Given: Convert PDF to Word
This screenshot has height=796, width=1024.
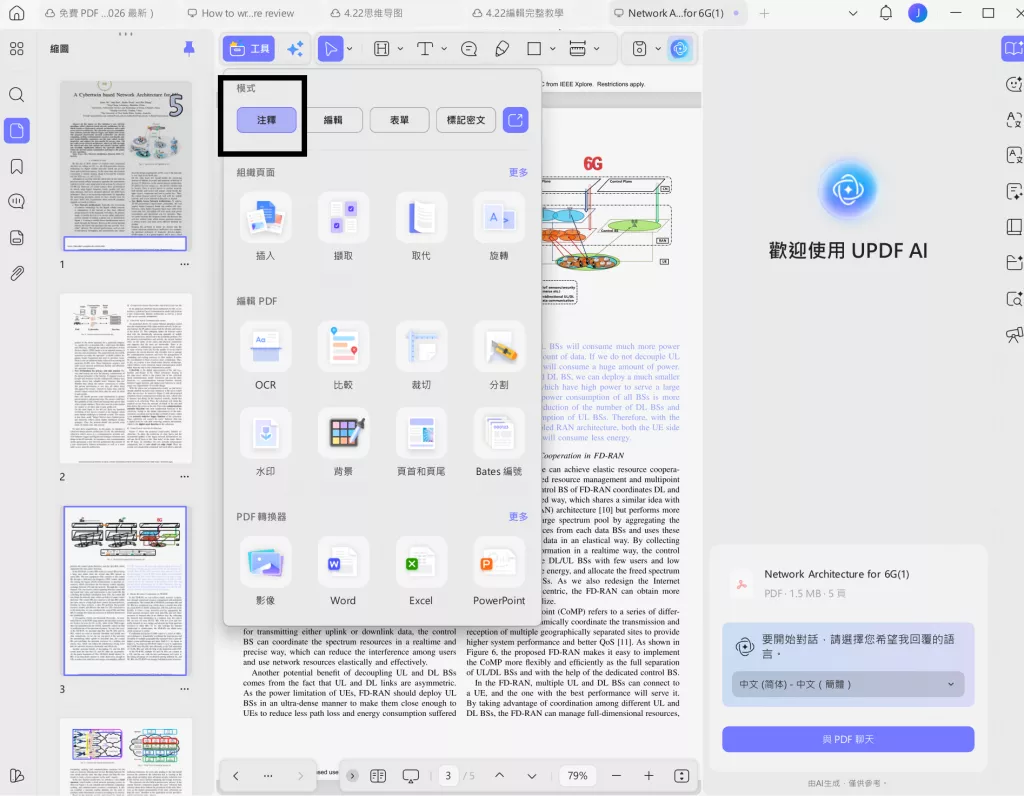Looking at the screenshot, I should click(343, 571).
